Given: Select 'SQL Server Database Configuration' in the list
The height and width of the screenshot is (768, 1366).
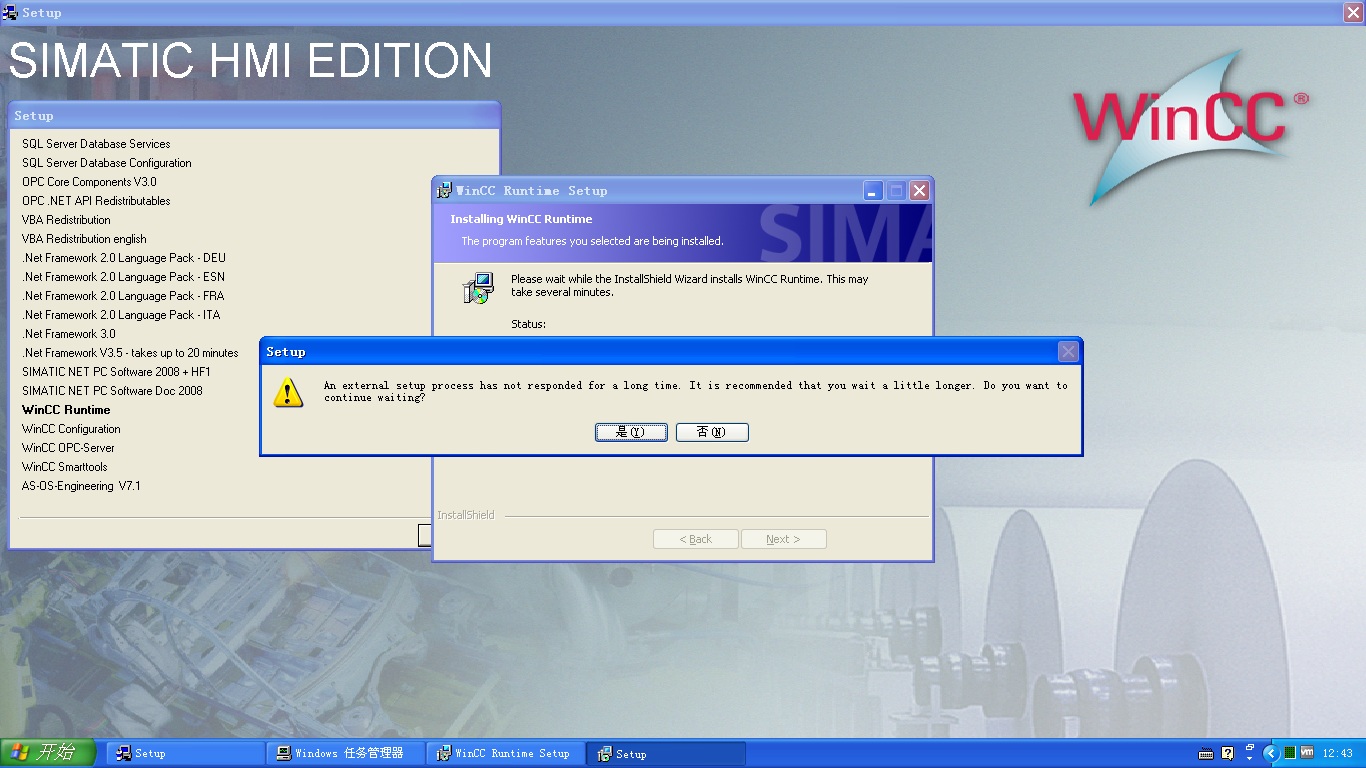Looking at the screenshot, I should click(107, 163).
